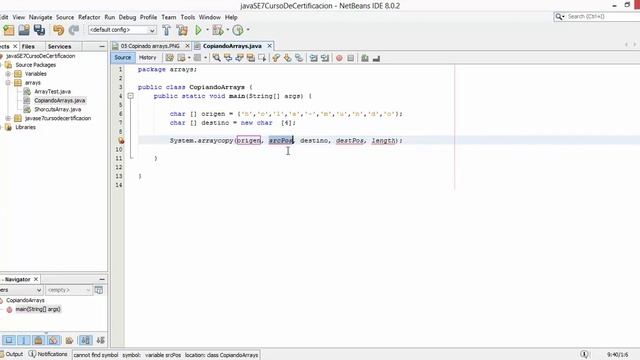Open the Tools menu
Viewport: 640px width, 360px height.
188,17
